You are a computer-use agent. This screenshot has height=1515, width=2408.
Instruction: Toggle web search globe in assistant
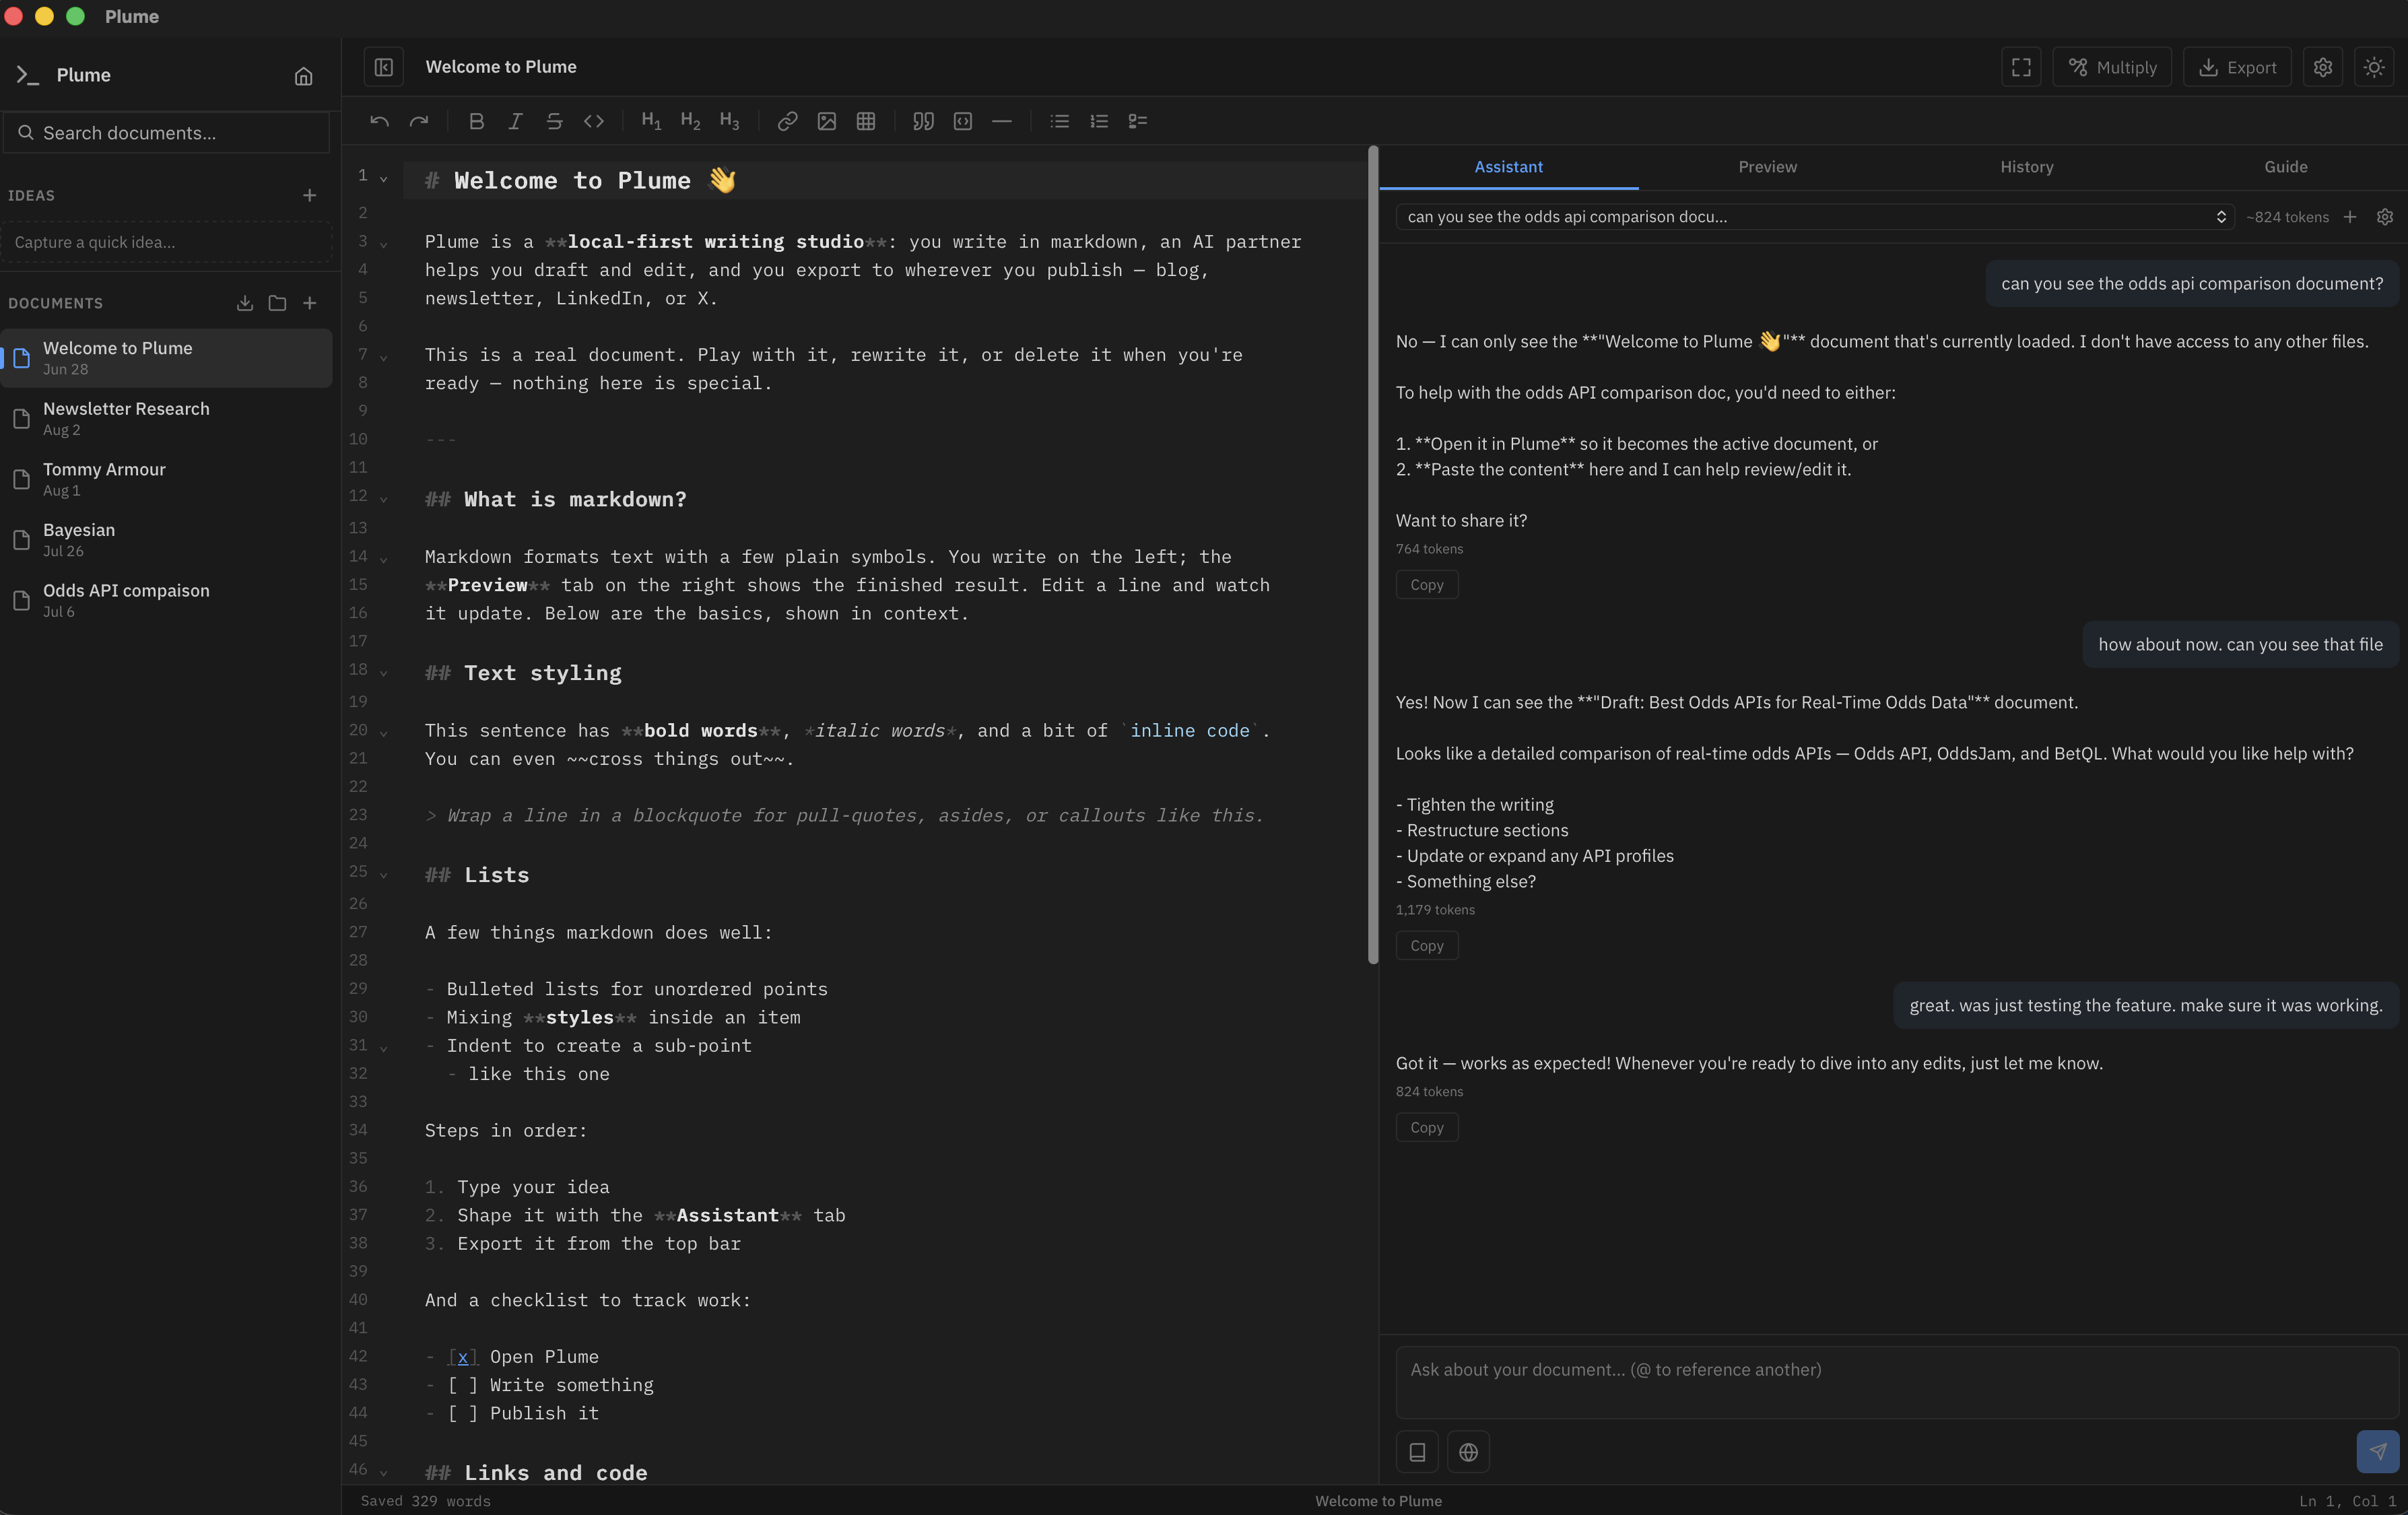[x=1468, y=1452]
